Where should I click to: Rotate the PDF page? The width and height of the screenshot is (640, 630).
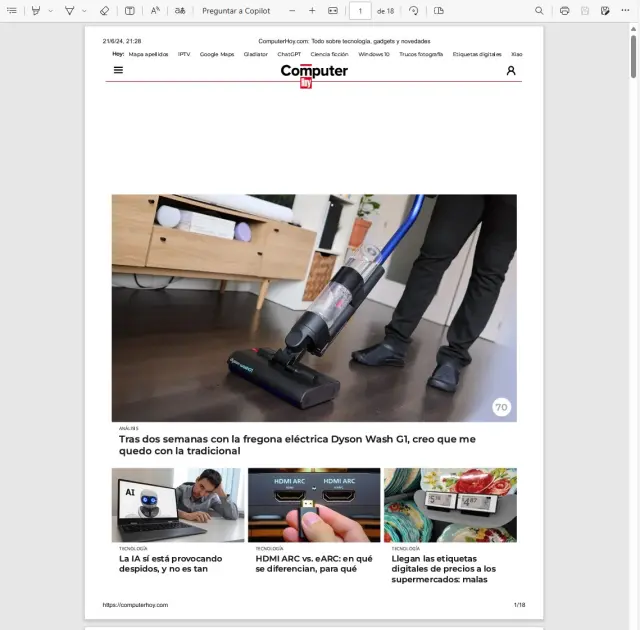[414, 10]
